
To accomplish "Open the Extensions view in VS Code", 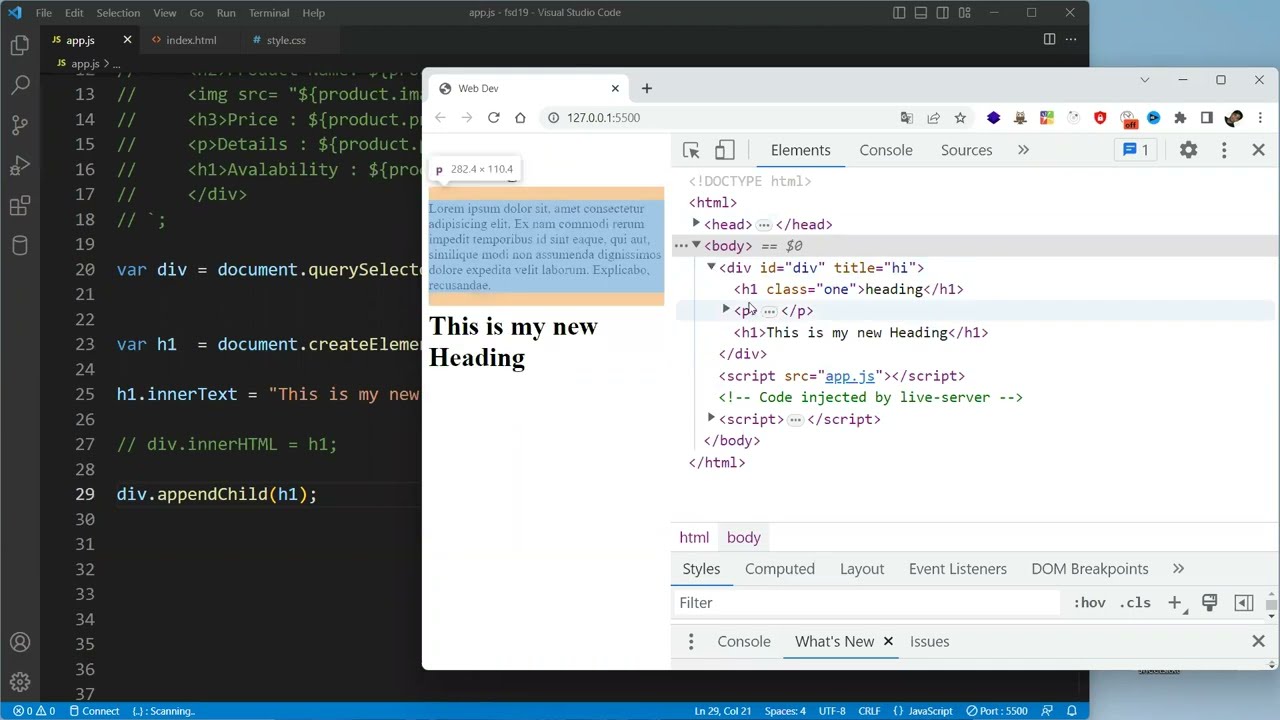I will click(20, 206).
